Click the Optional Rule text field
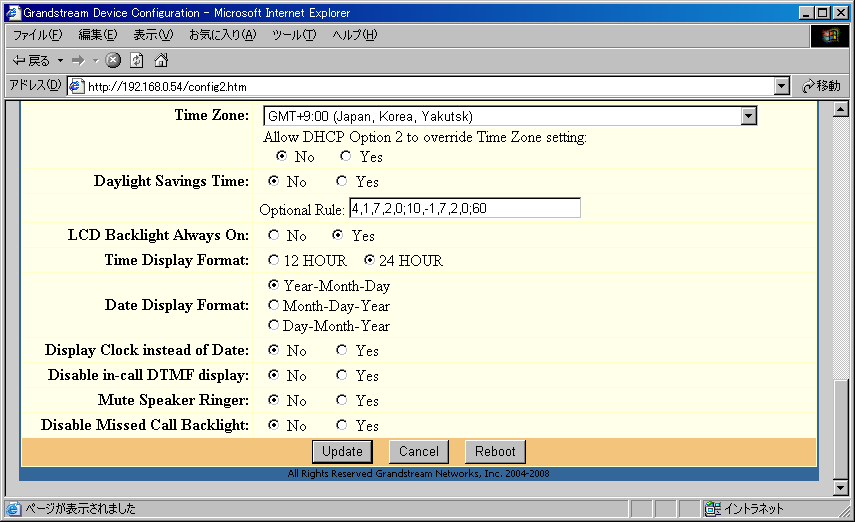Viewport: 855px width, 522px height. pos(464,208)
